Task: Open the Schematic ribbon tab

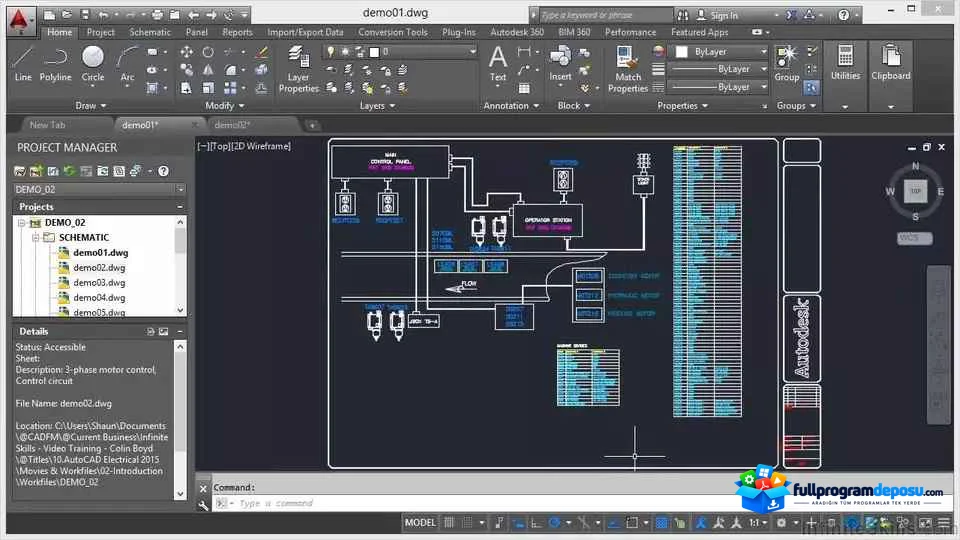Action: (149, 32)
